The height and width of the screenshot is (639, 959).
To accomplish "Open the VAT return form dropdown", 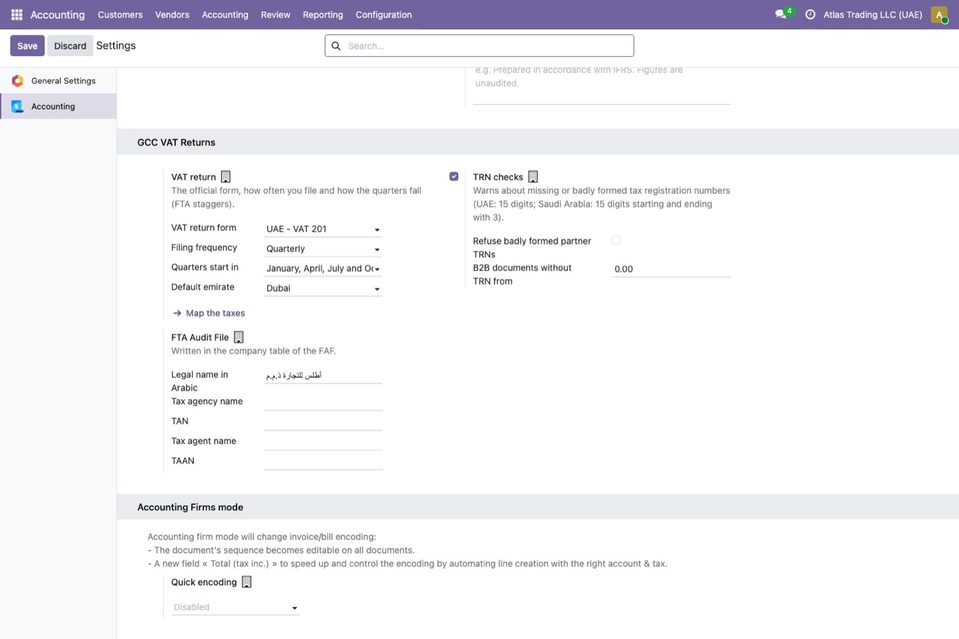I will (323, 229).
